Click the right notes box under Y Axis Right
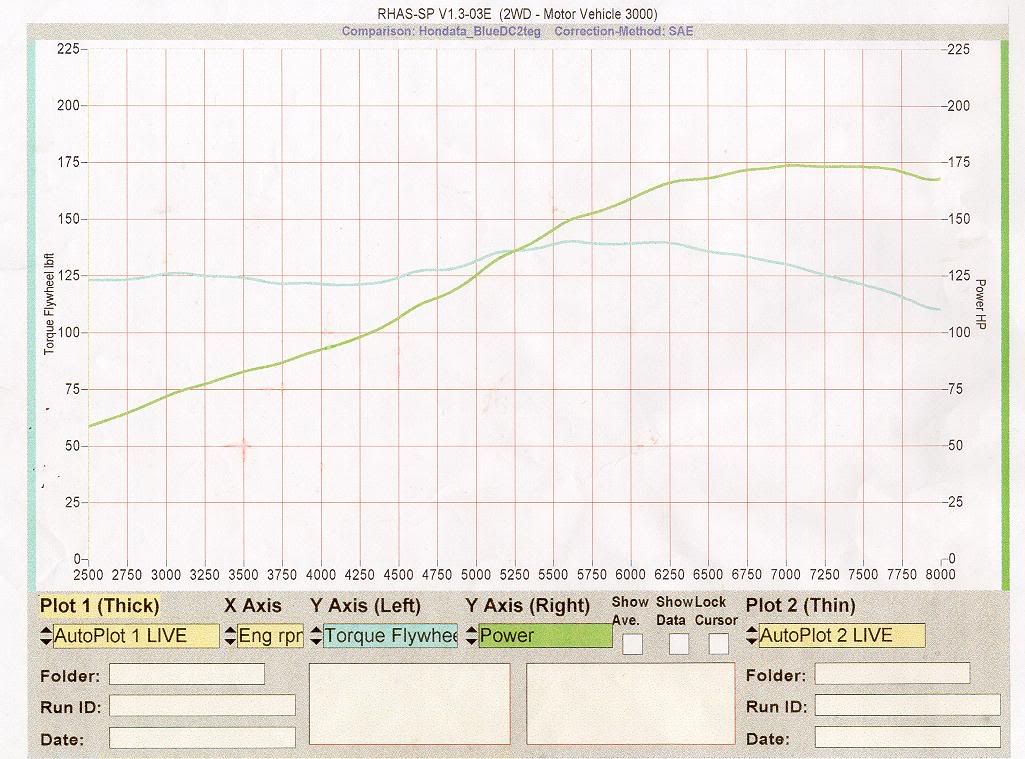The image size is (1025, 759). point(630,704)
